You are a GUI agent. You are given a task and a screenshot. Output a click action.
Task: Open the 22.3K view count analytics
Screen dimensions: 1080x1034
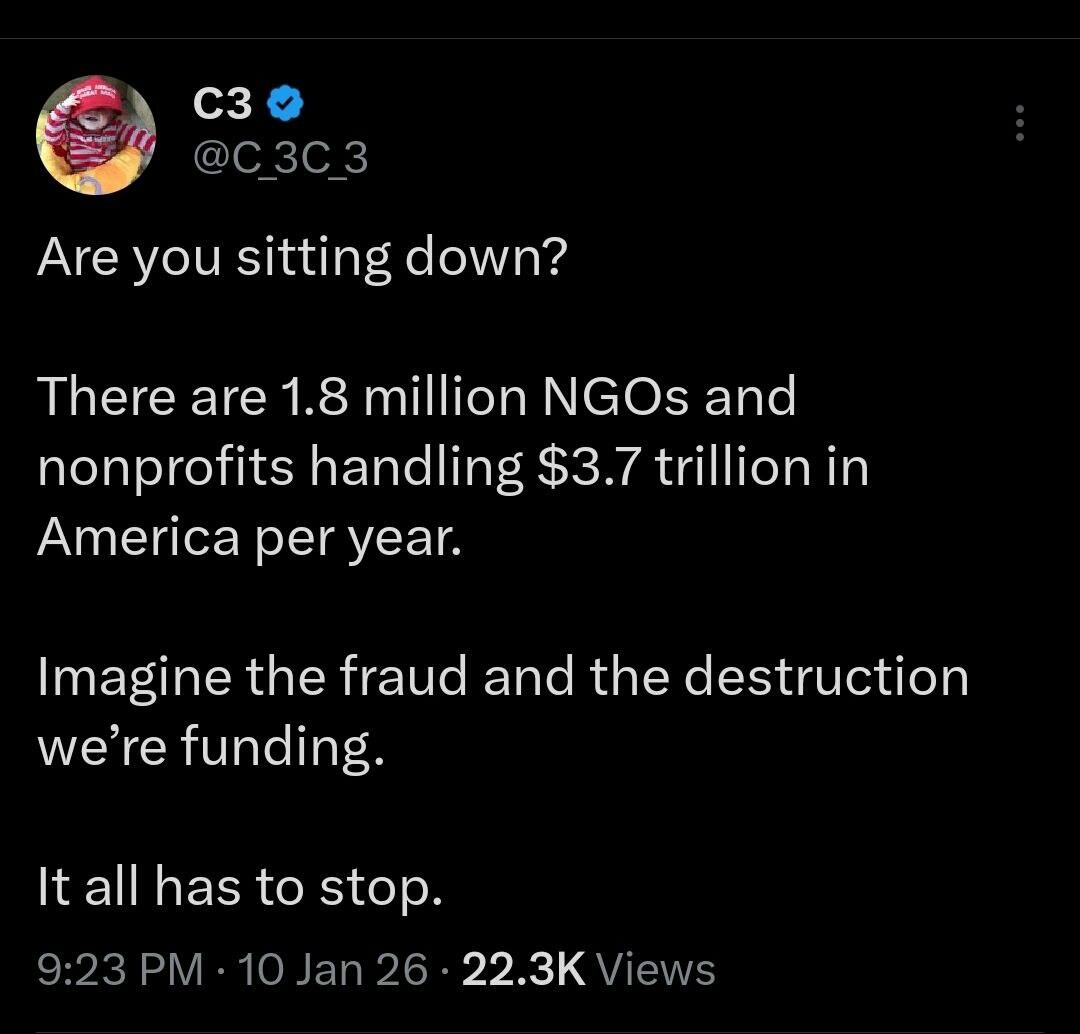click(523, 969)
